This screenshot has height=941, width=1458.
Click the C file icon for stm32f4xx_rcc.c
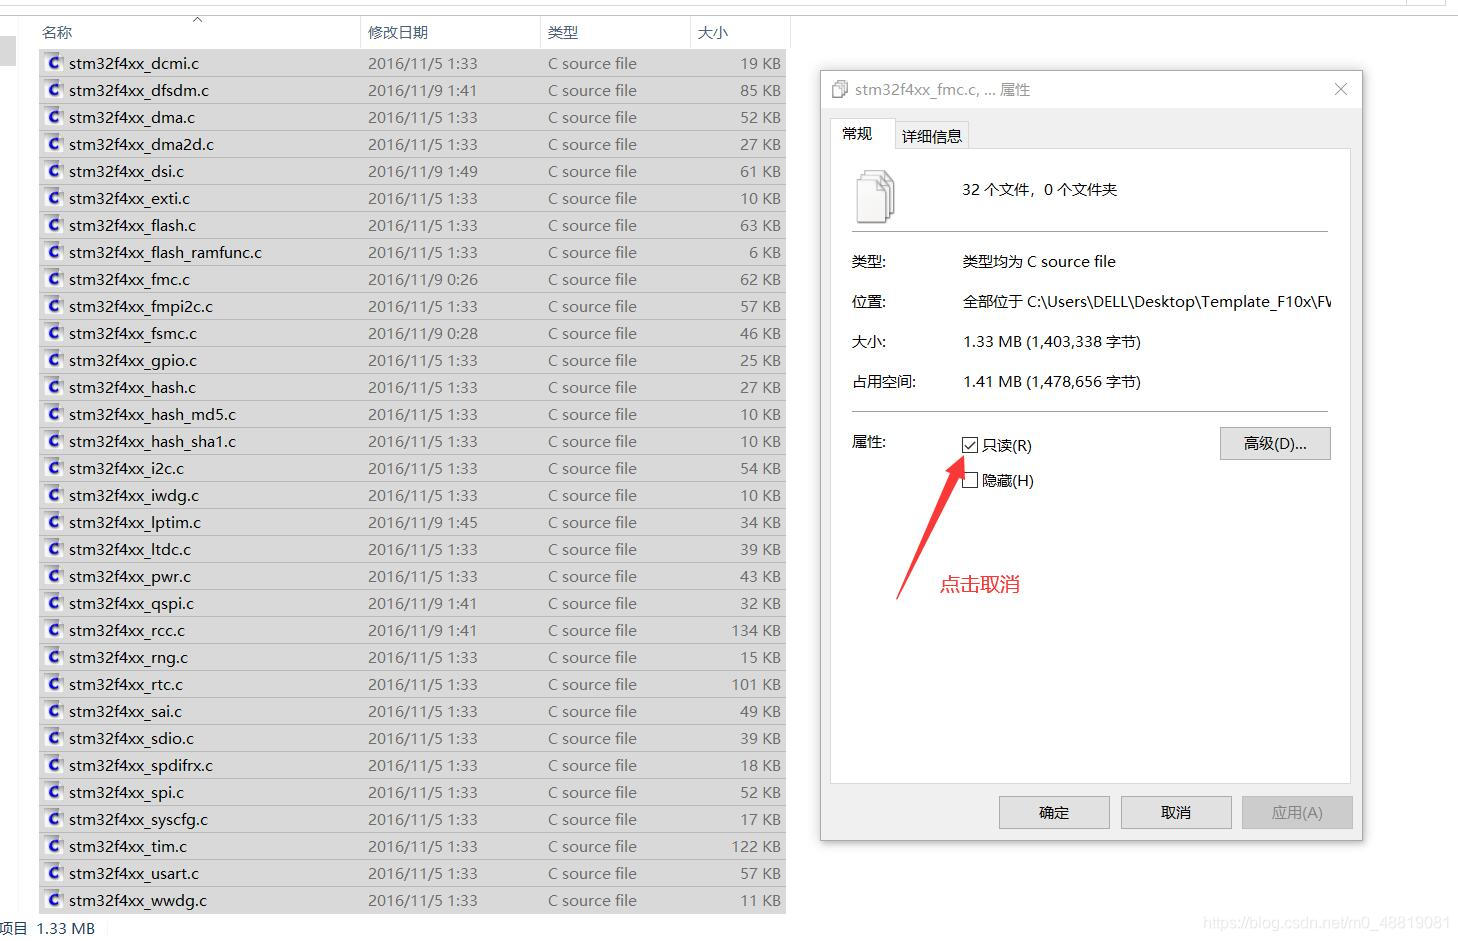point(54,629)
